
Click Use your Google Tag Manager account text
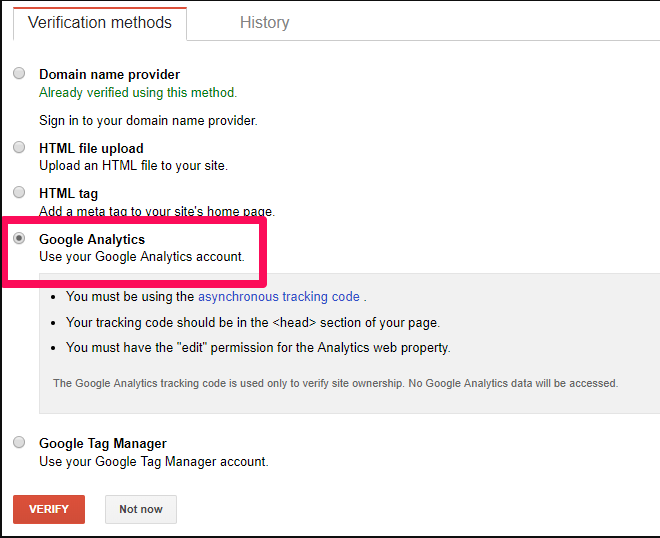153,462
